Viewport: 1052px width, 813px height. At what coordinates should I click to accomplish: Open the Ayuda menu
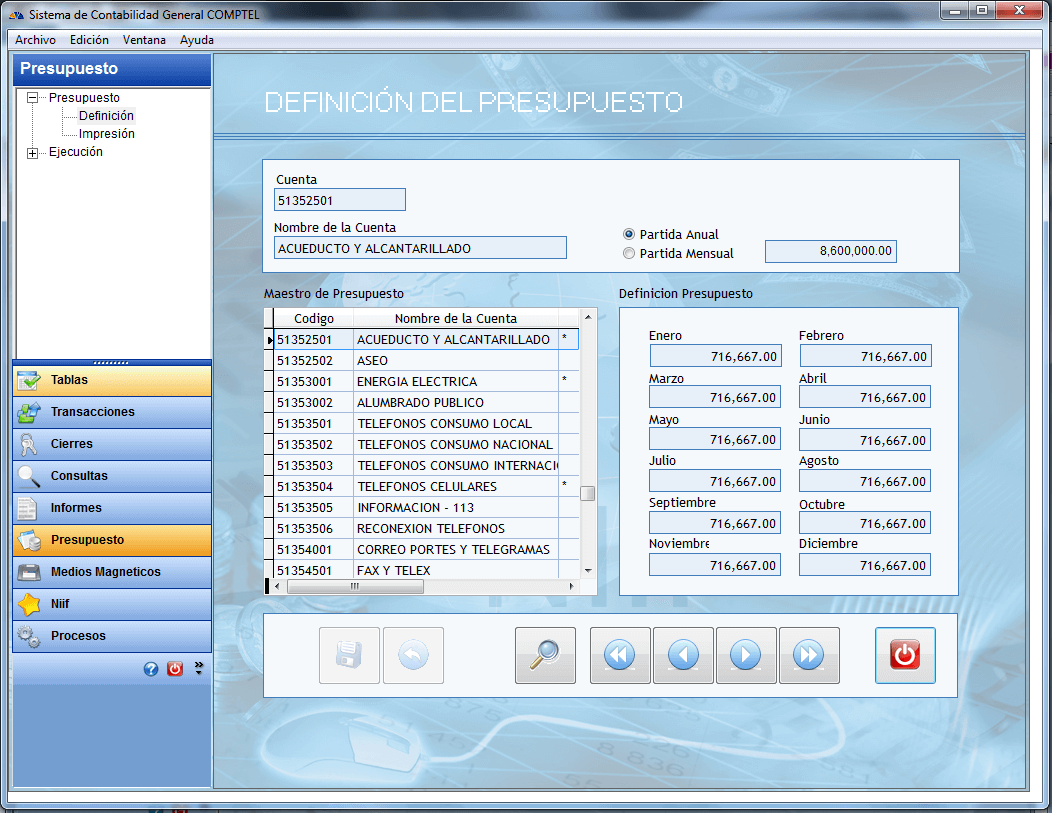click(x=197, y=40)
